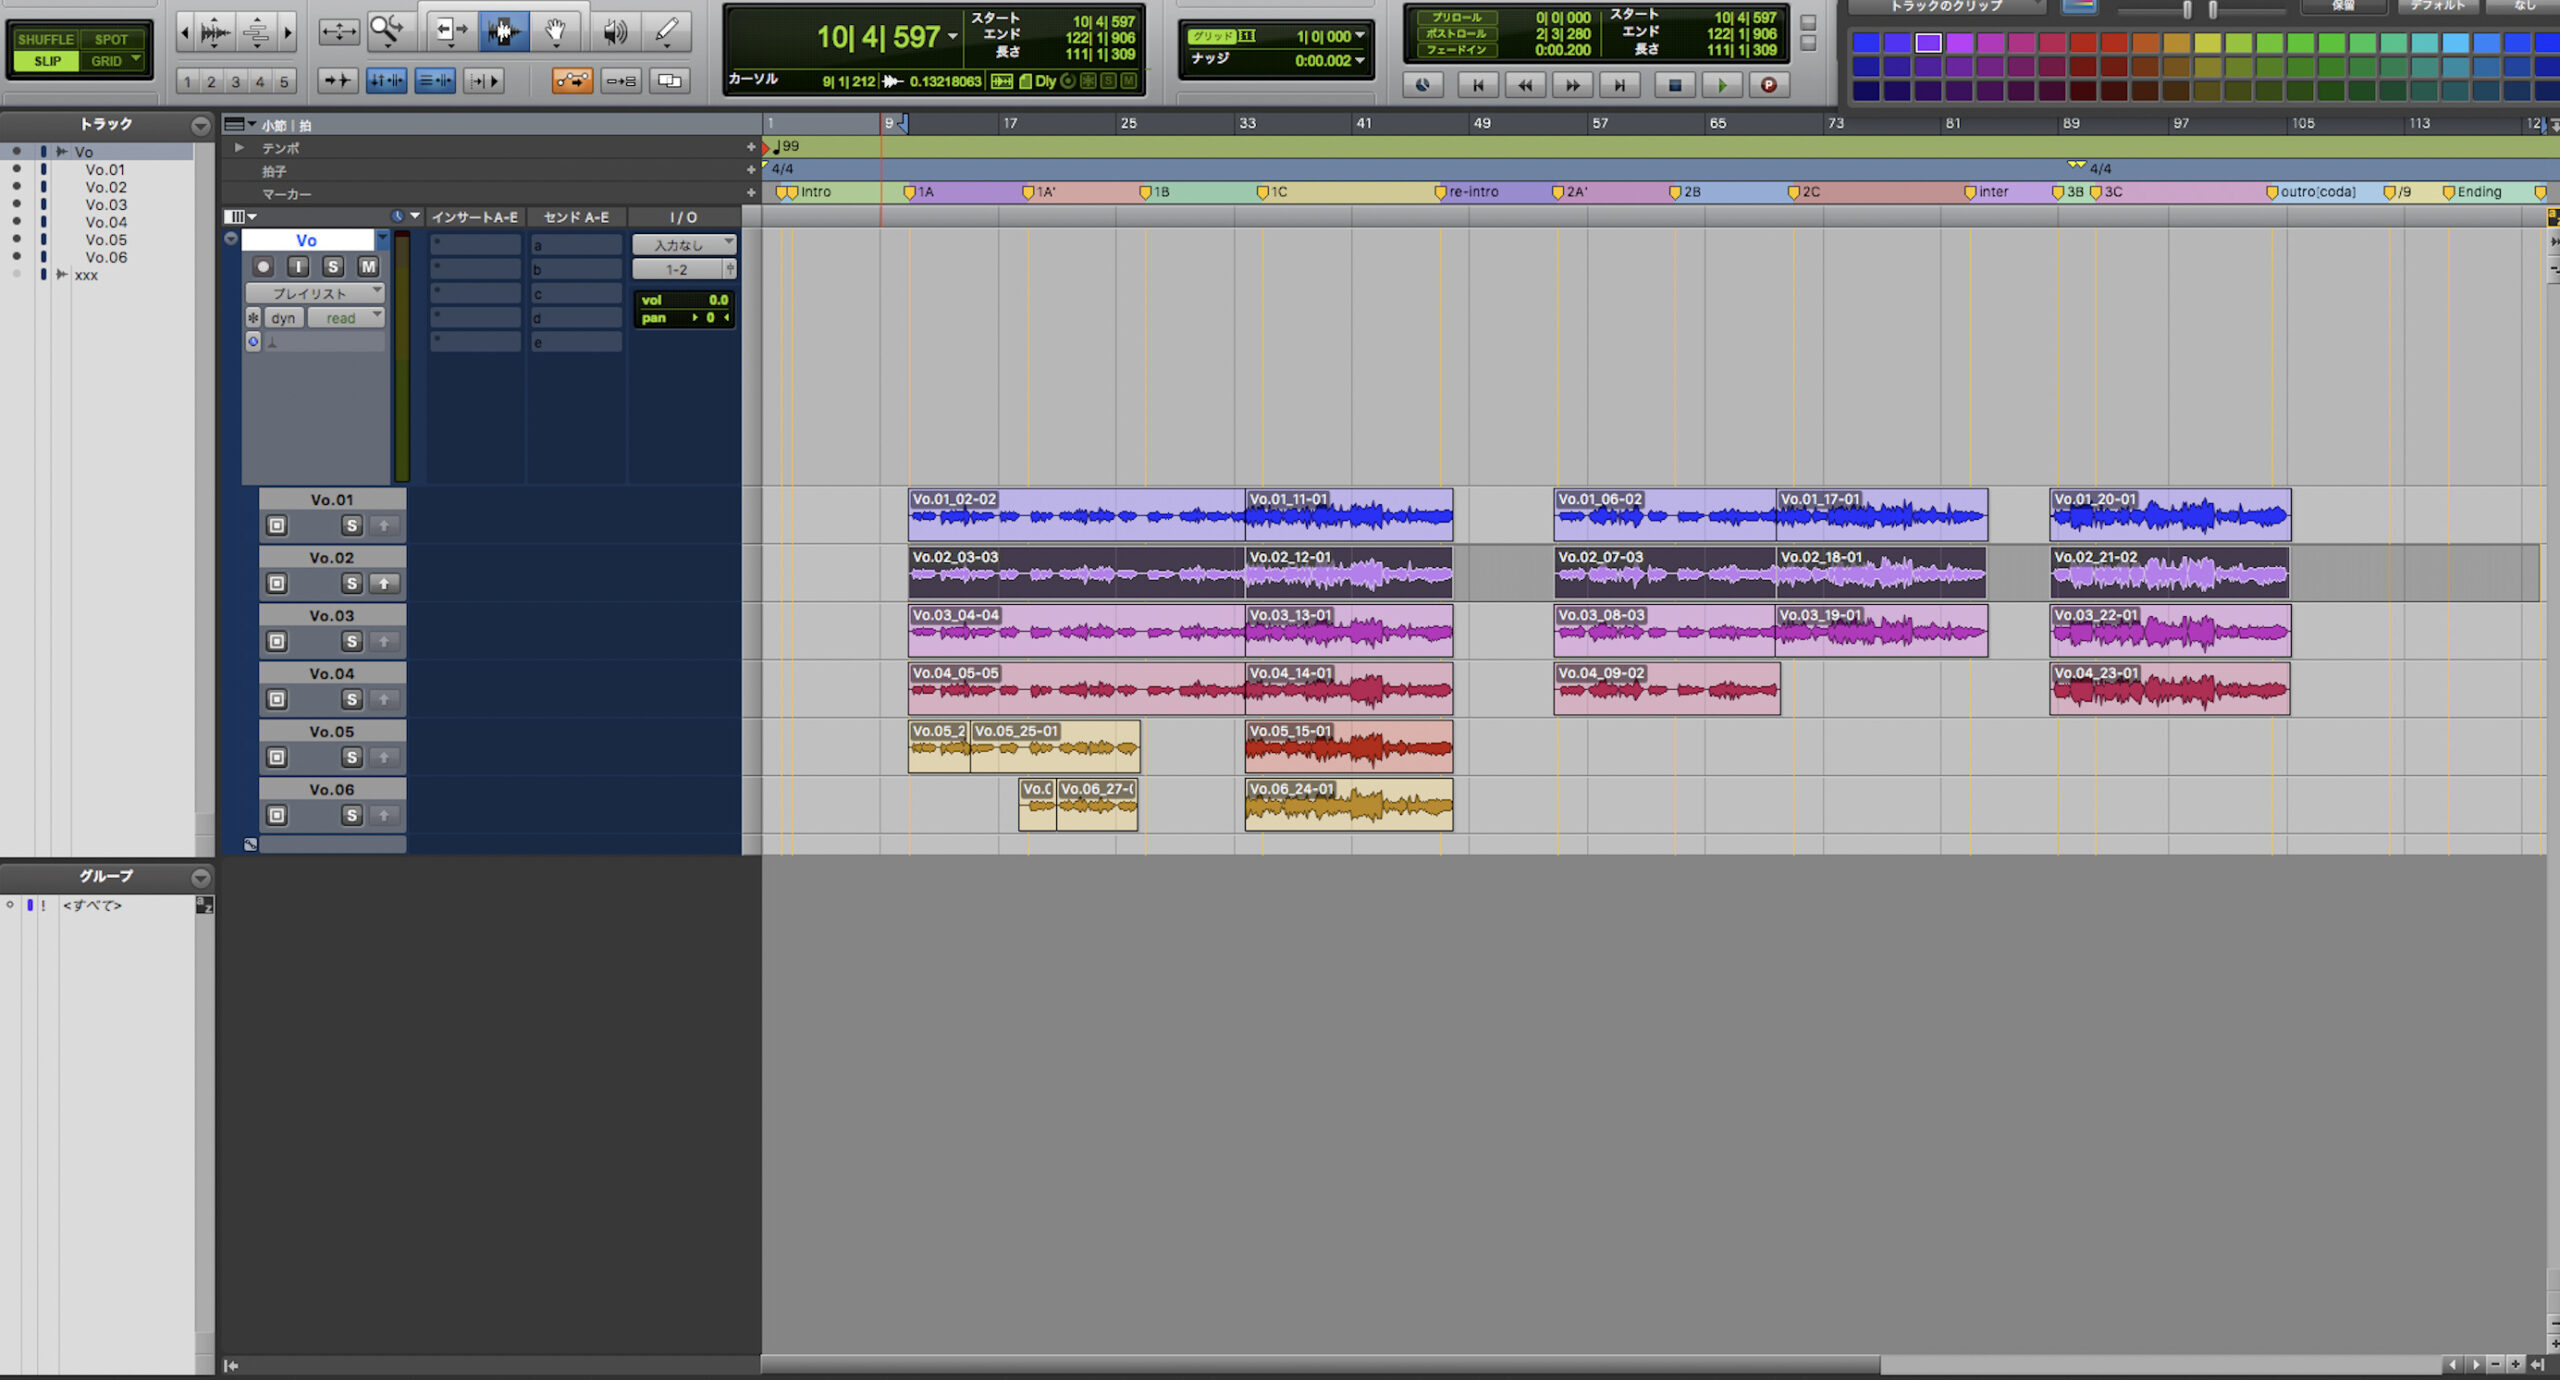Viewport: 2560px width, 1380px height.
Task: Click the Intro marker in the marker ruler
Action: pos(790,192)
